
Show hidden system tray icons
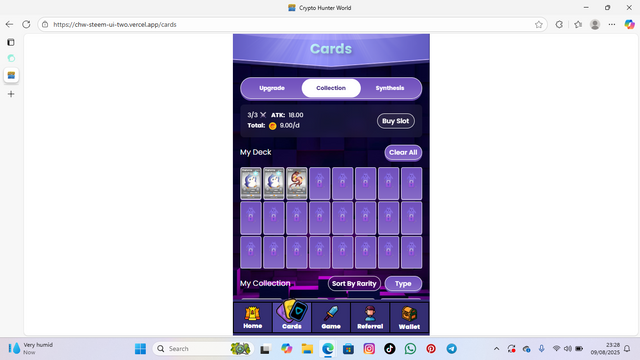point(496,349)
